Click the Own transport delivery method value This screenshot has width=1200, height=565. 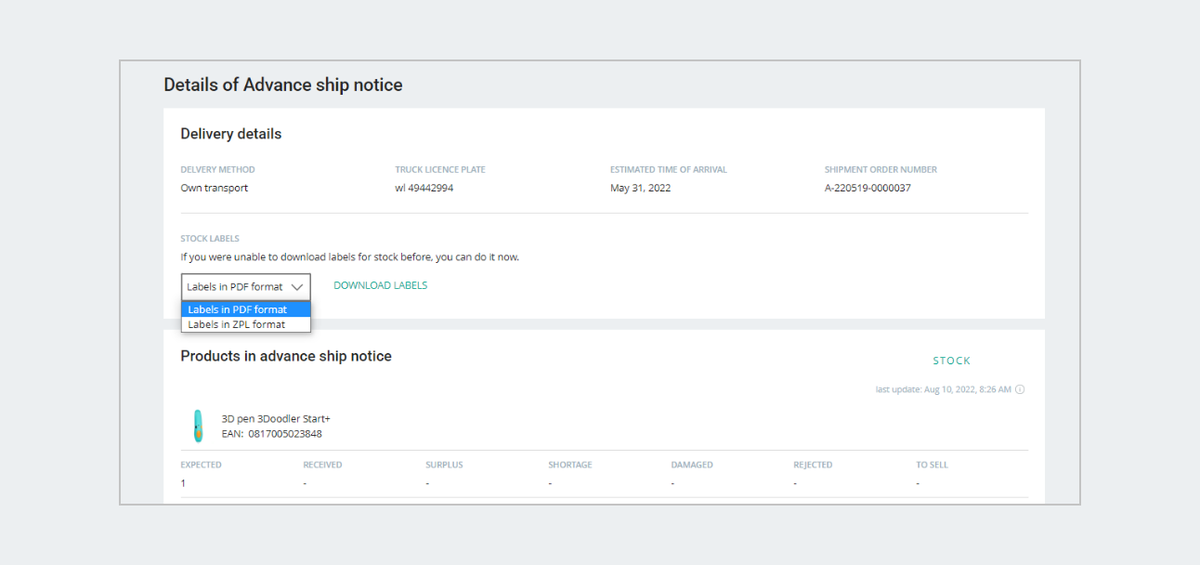214,188
